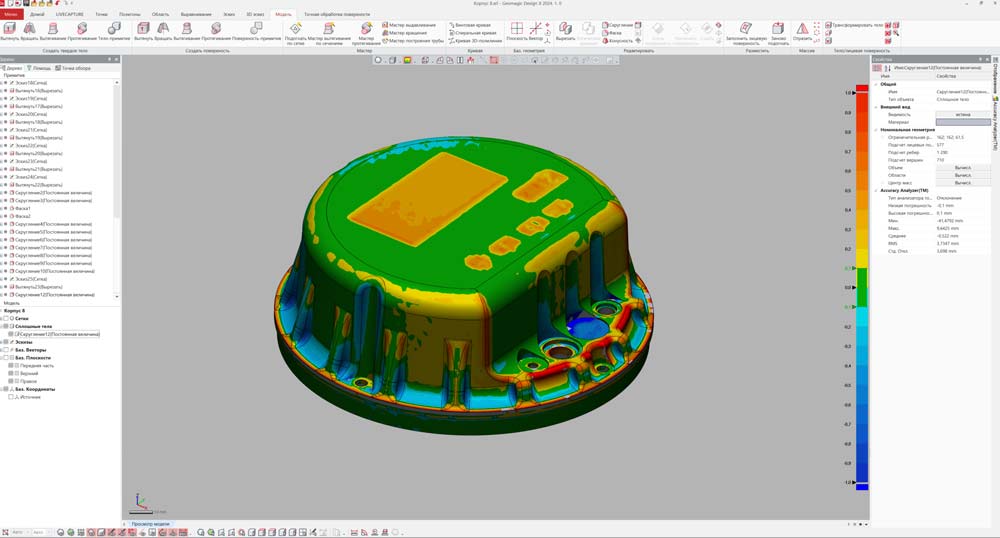Image resolution: width=1000 pixels, height=538 pixels.
Task: Select surface Вращать tool in Создать поверхность group
Action: coord(163,31)
